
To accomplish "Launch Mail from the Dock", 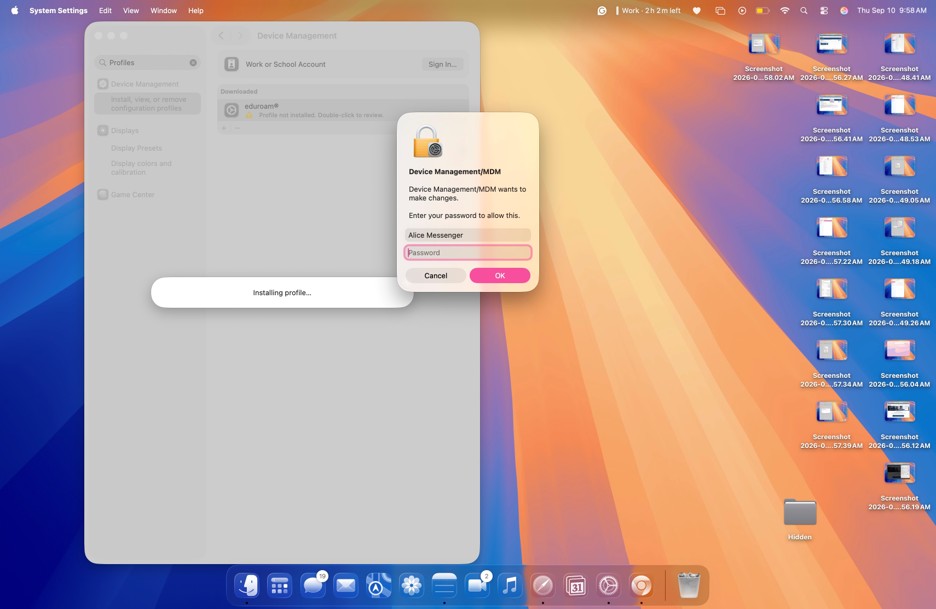I will [346, 585].
